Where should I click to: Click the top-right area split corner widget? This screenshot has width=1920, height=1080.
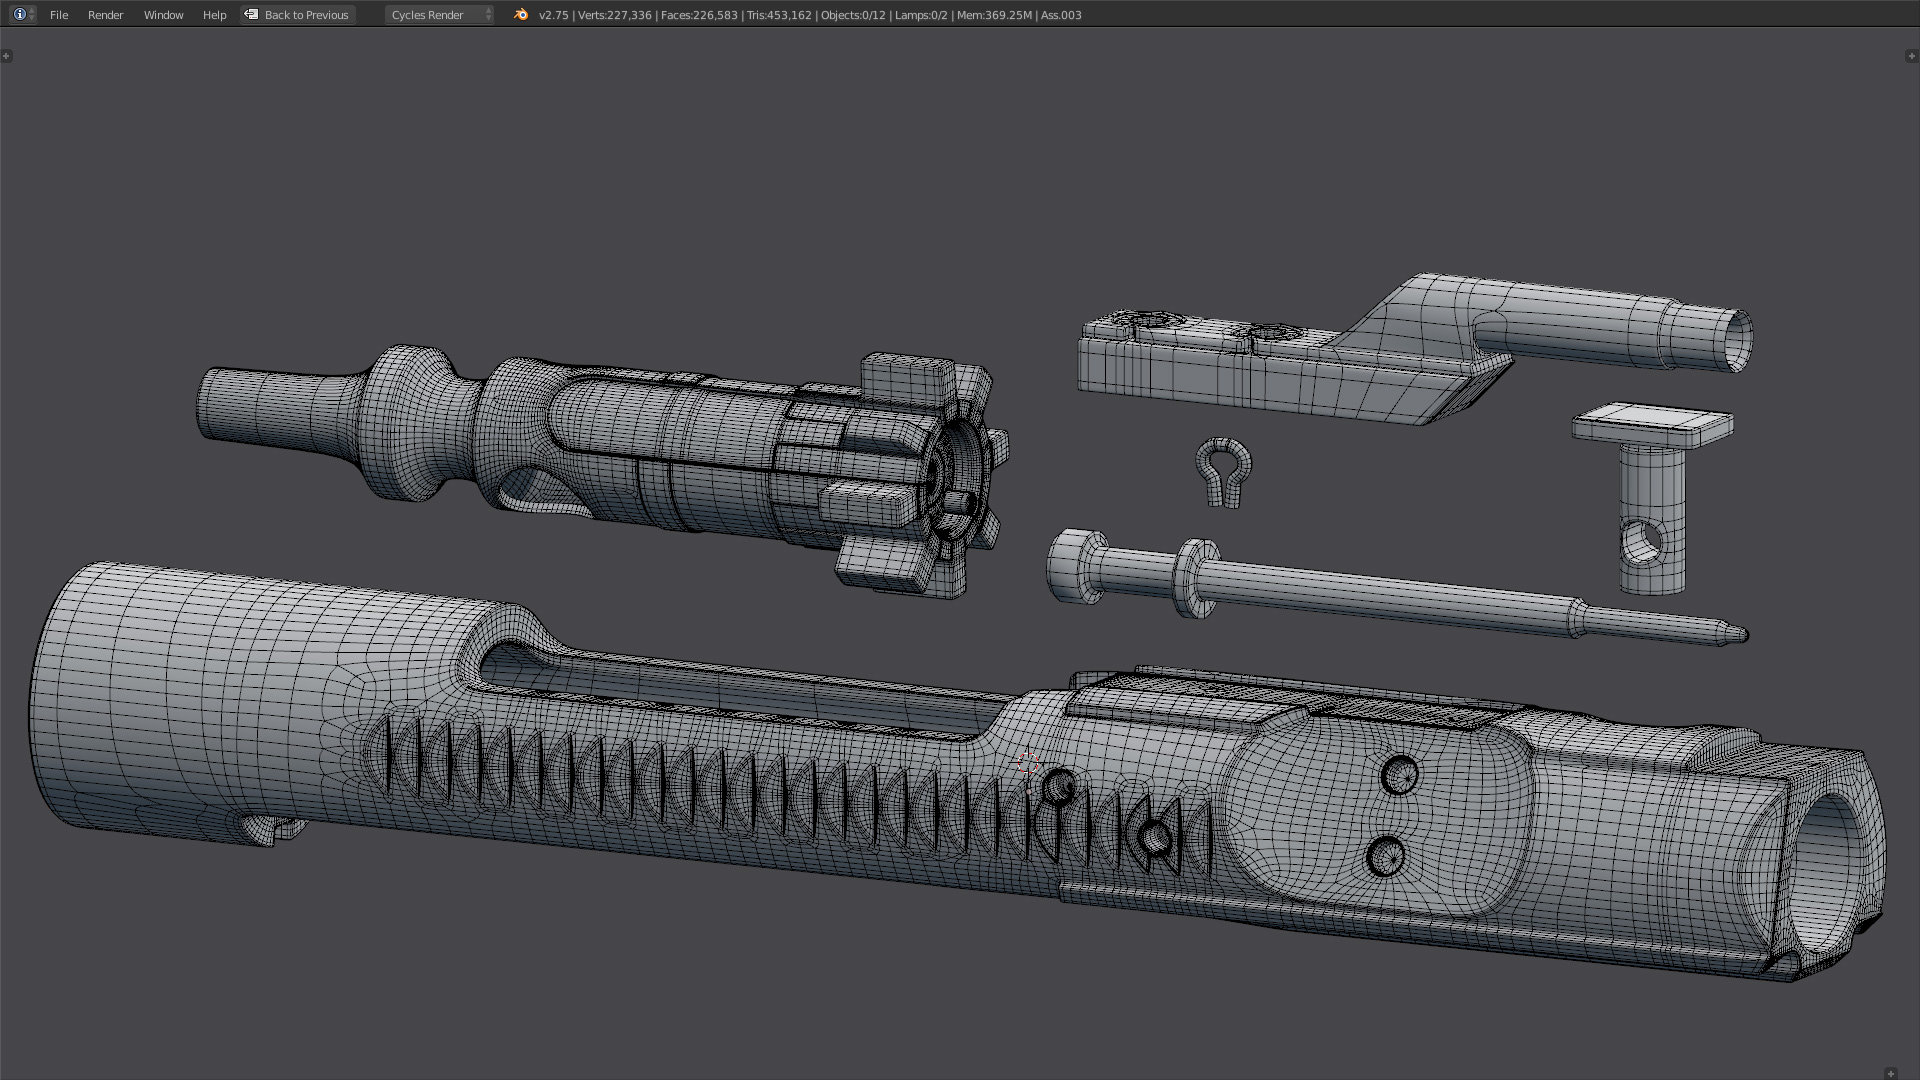(1913, 56)
